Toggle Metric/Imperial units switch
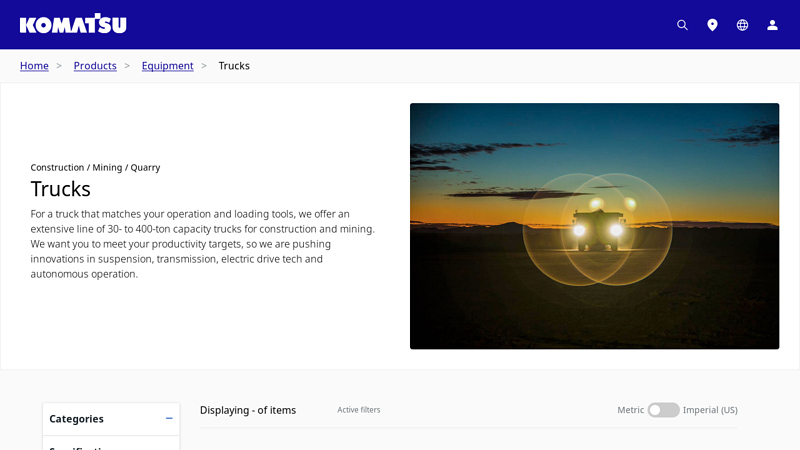This screenshot has height=450, width=800. click(x=663, y=410)
